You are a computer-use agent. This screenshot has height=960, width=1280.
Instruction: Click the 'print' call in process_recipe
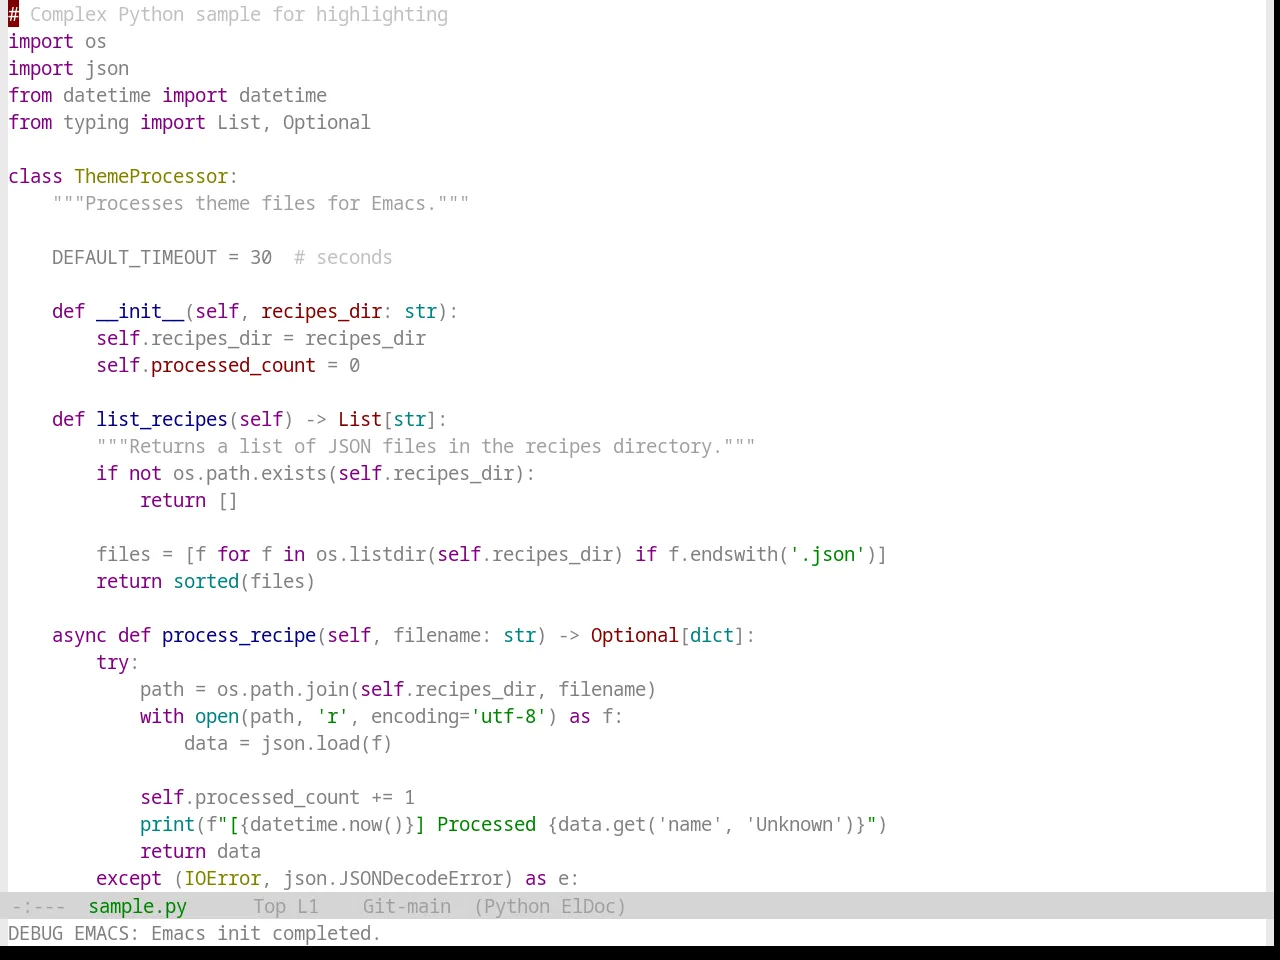[x=167, y=824]
